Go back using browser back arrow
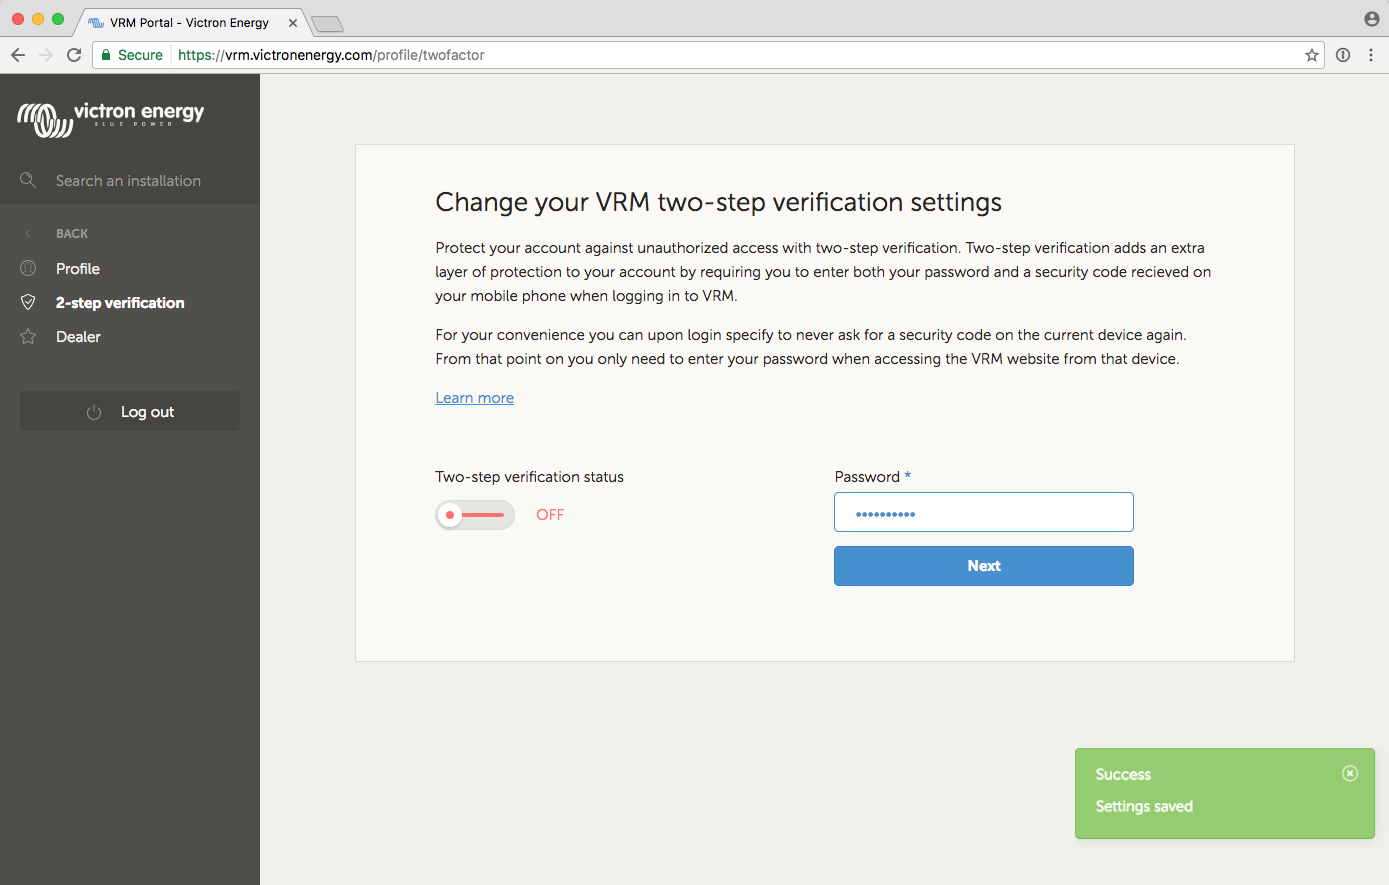Screen dimensions: 1389x885 [18, 55]
